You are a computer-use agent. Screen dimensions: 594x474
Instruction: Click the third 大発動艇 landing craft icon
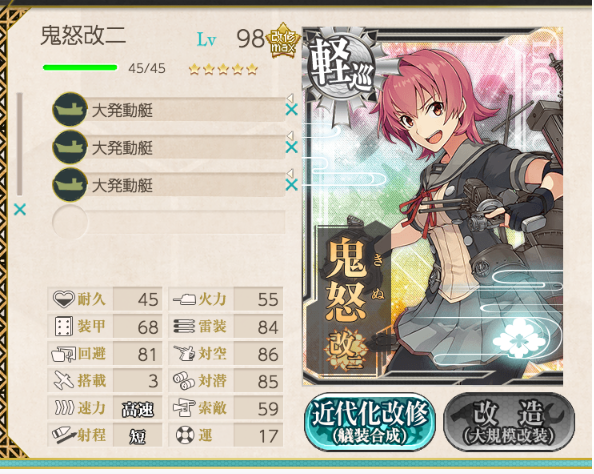coord(70,185)
